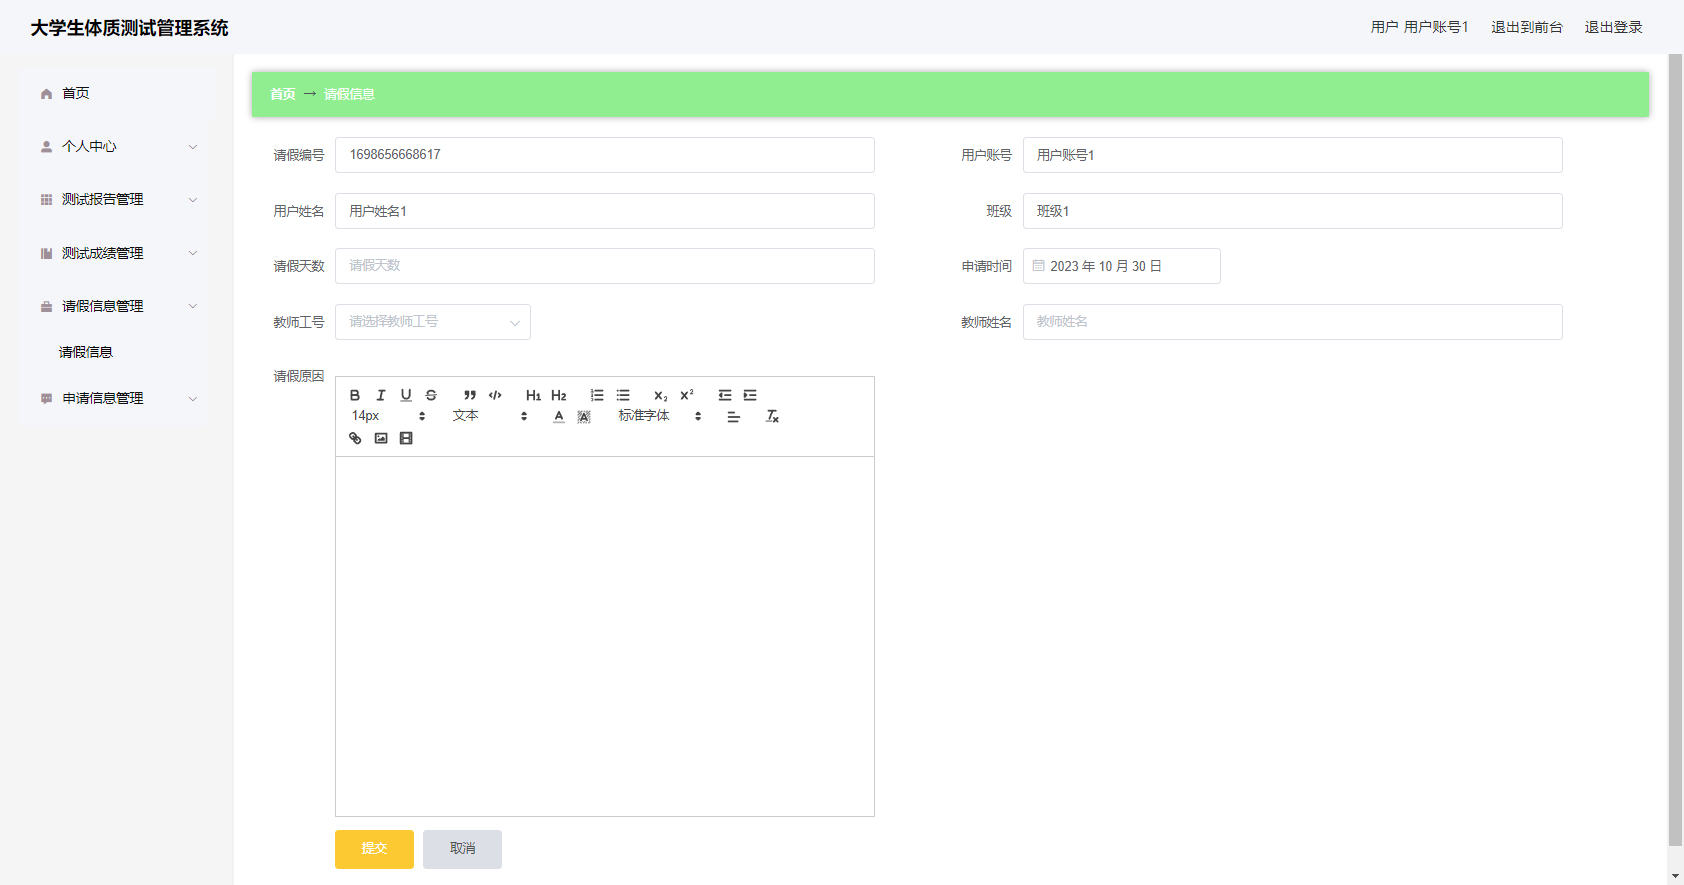The height and width of the screenshot is (885, 1684).
Task: Click inside the 请假原因 editor text area
Action: coord(605,636)
